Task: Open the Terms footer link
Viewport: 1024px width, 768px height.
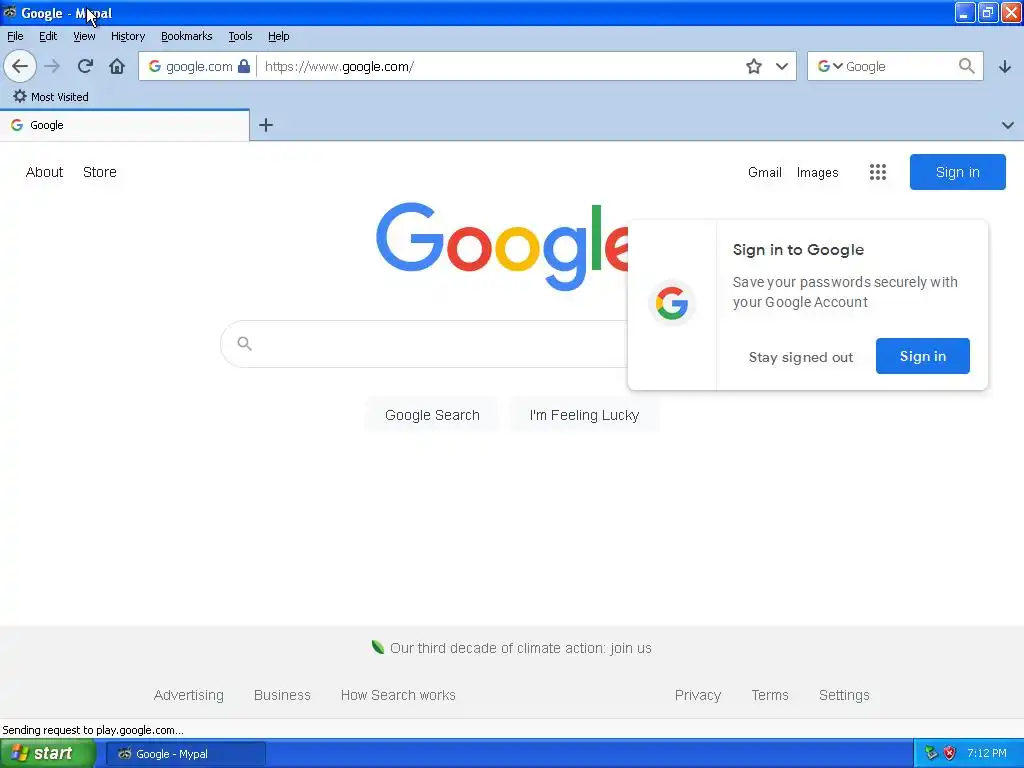Action: tap(770, 696)
